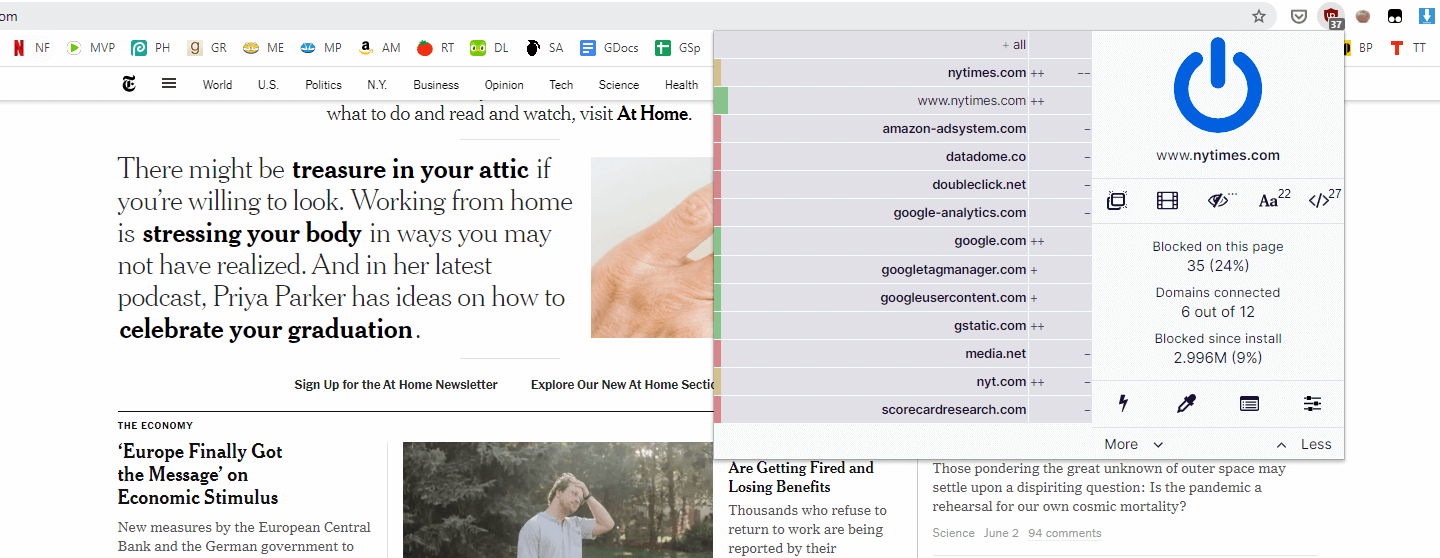Open the MVP bookmark
Viewport: 1440px width, 558px height.
pyautogui.click(x=91, y=47)
